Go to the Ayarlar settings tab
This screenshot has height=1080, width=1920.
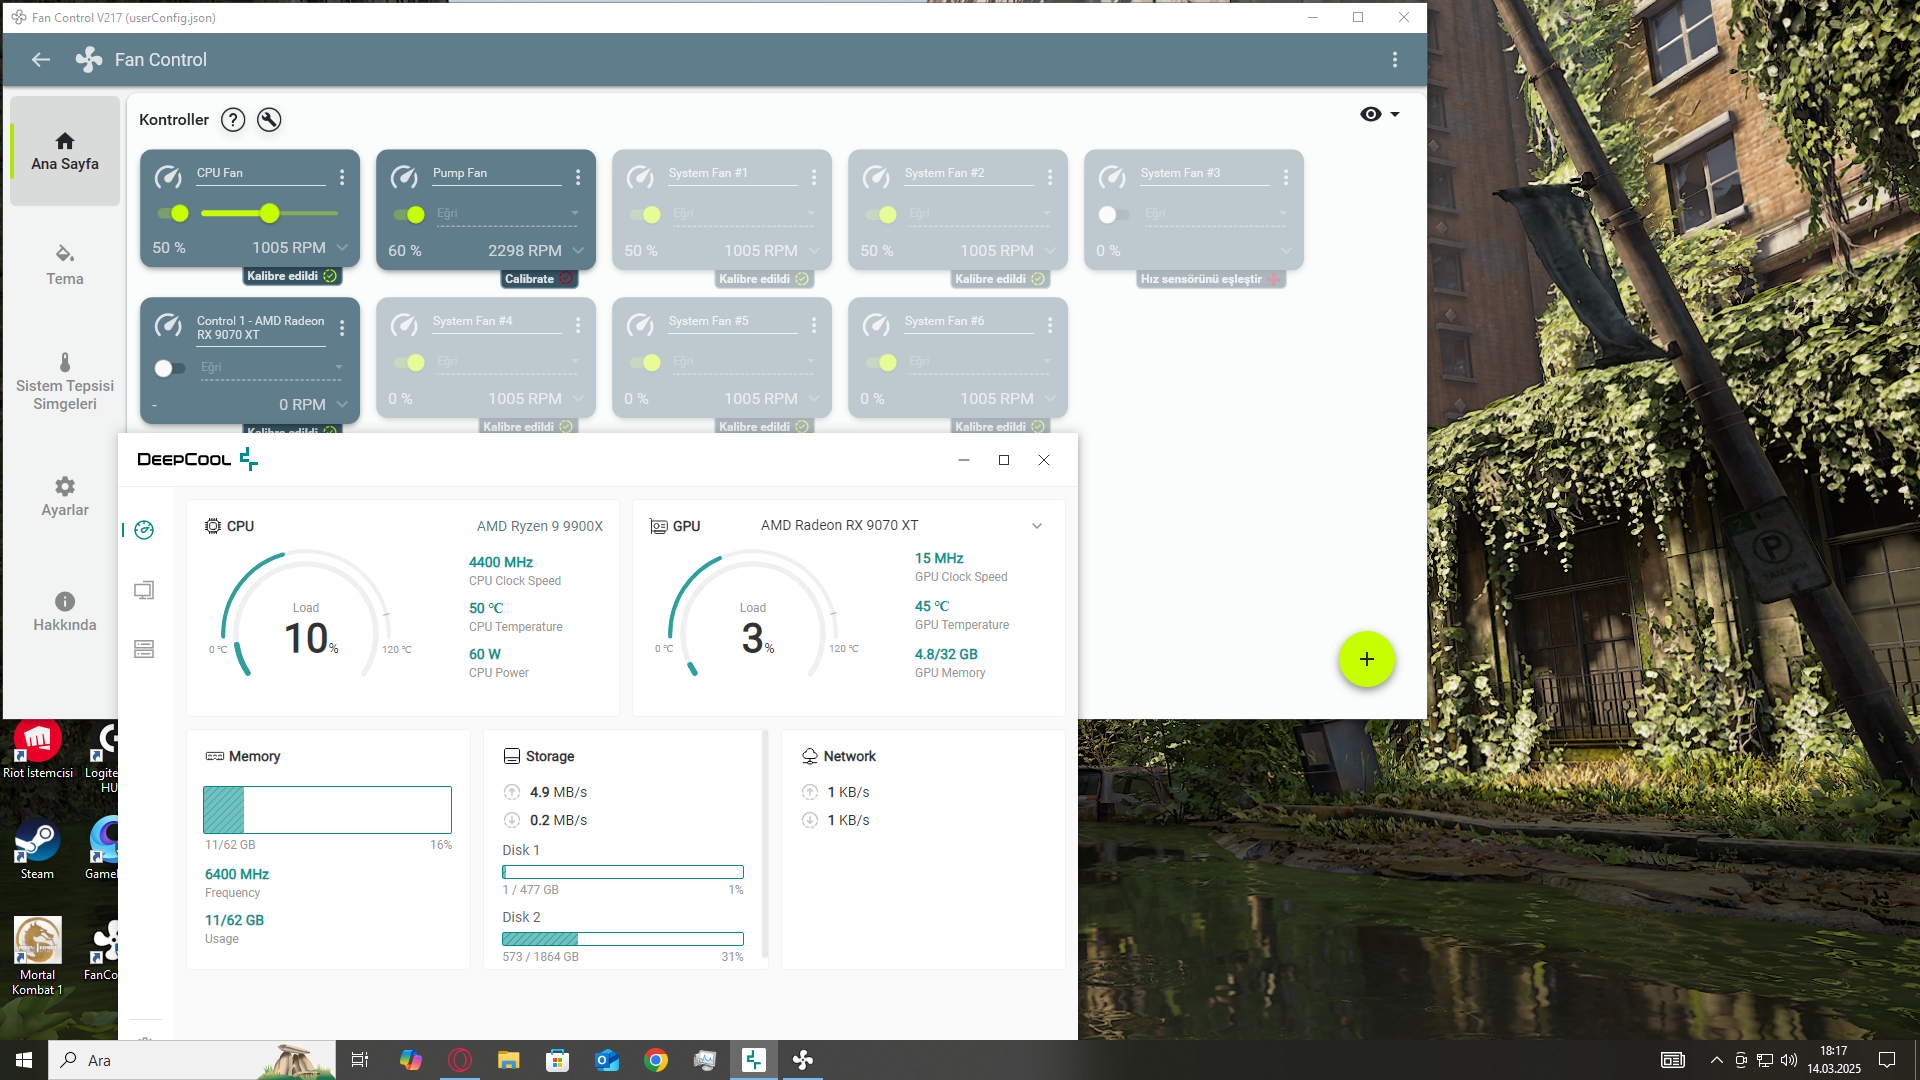point(65,496)
